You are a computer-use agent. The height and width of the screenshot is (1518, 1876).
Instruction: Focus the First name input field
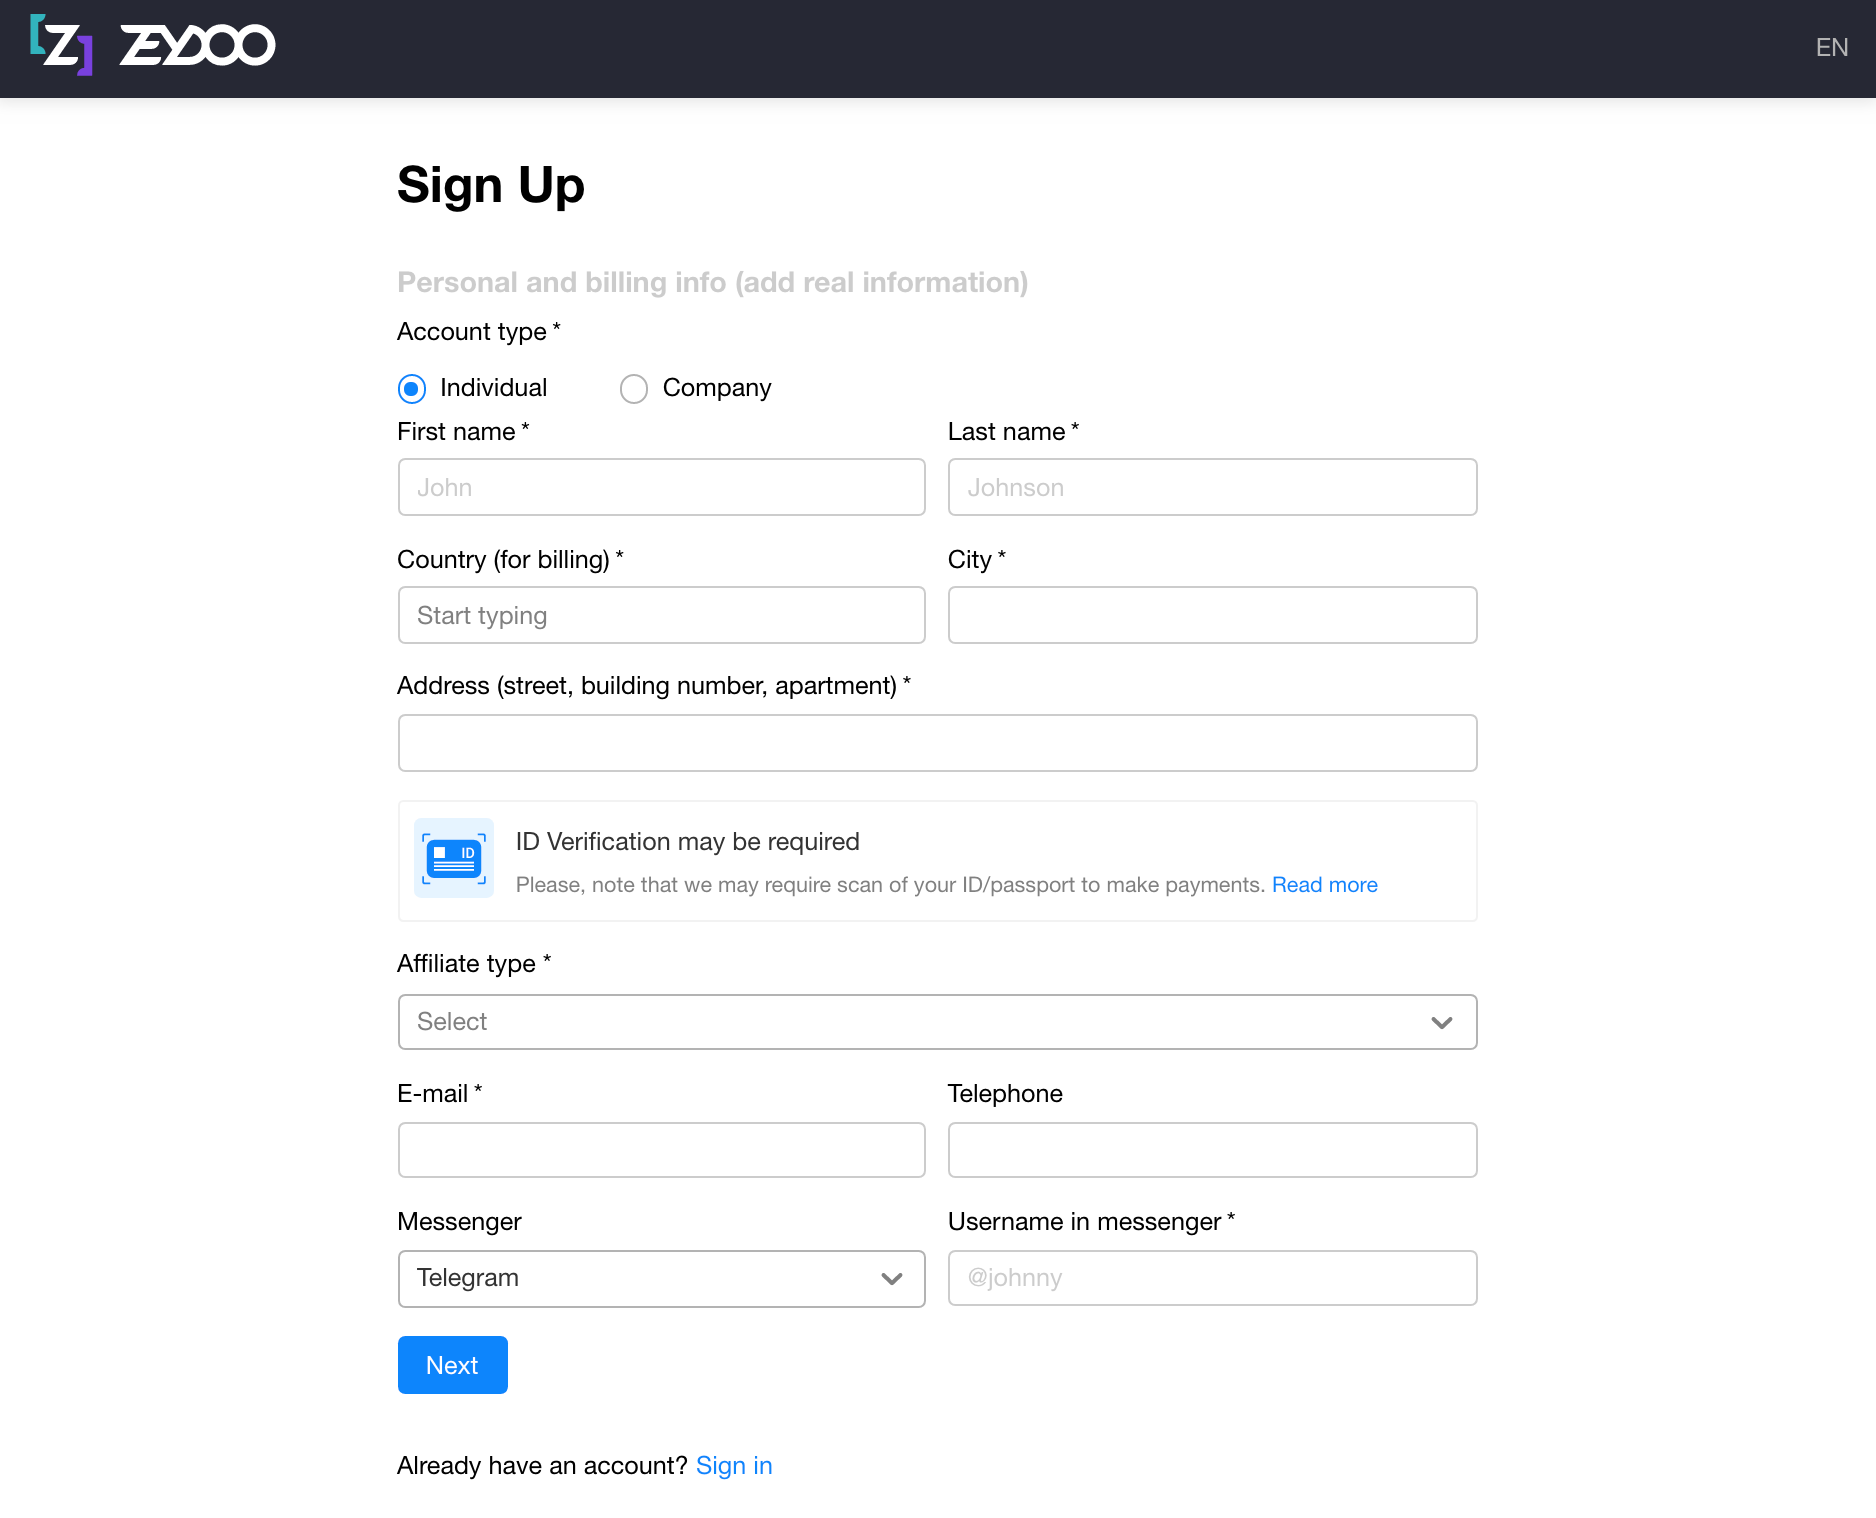pos(661,487)
